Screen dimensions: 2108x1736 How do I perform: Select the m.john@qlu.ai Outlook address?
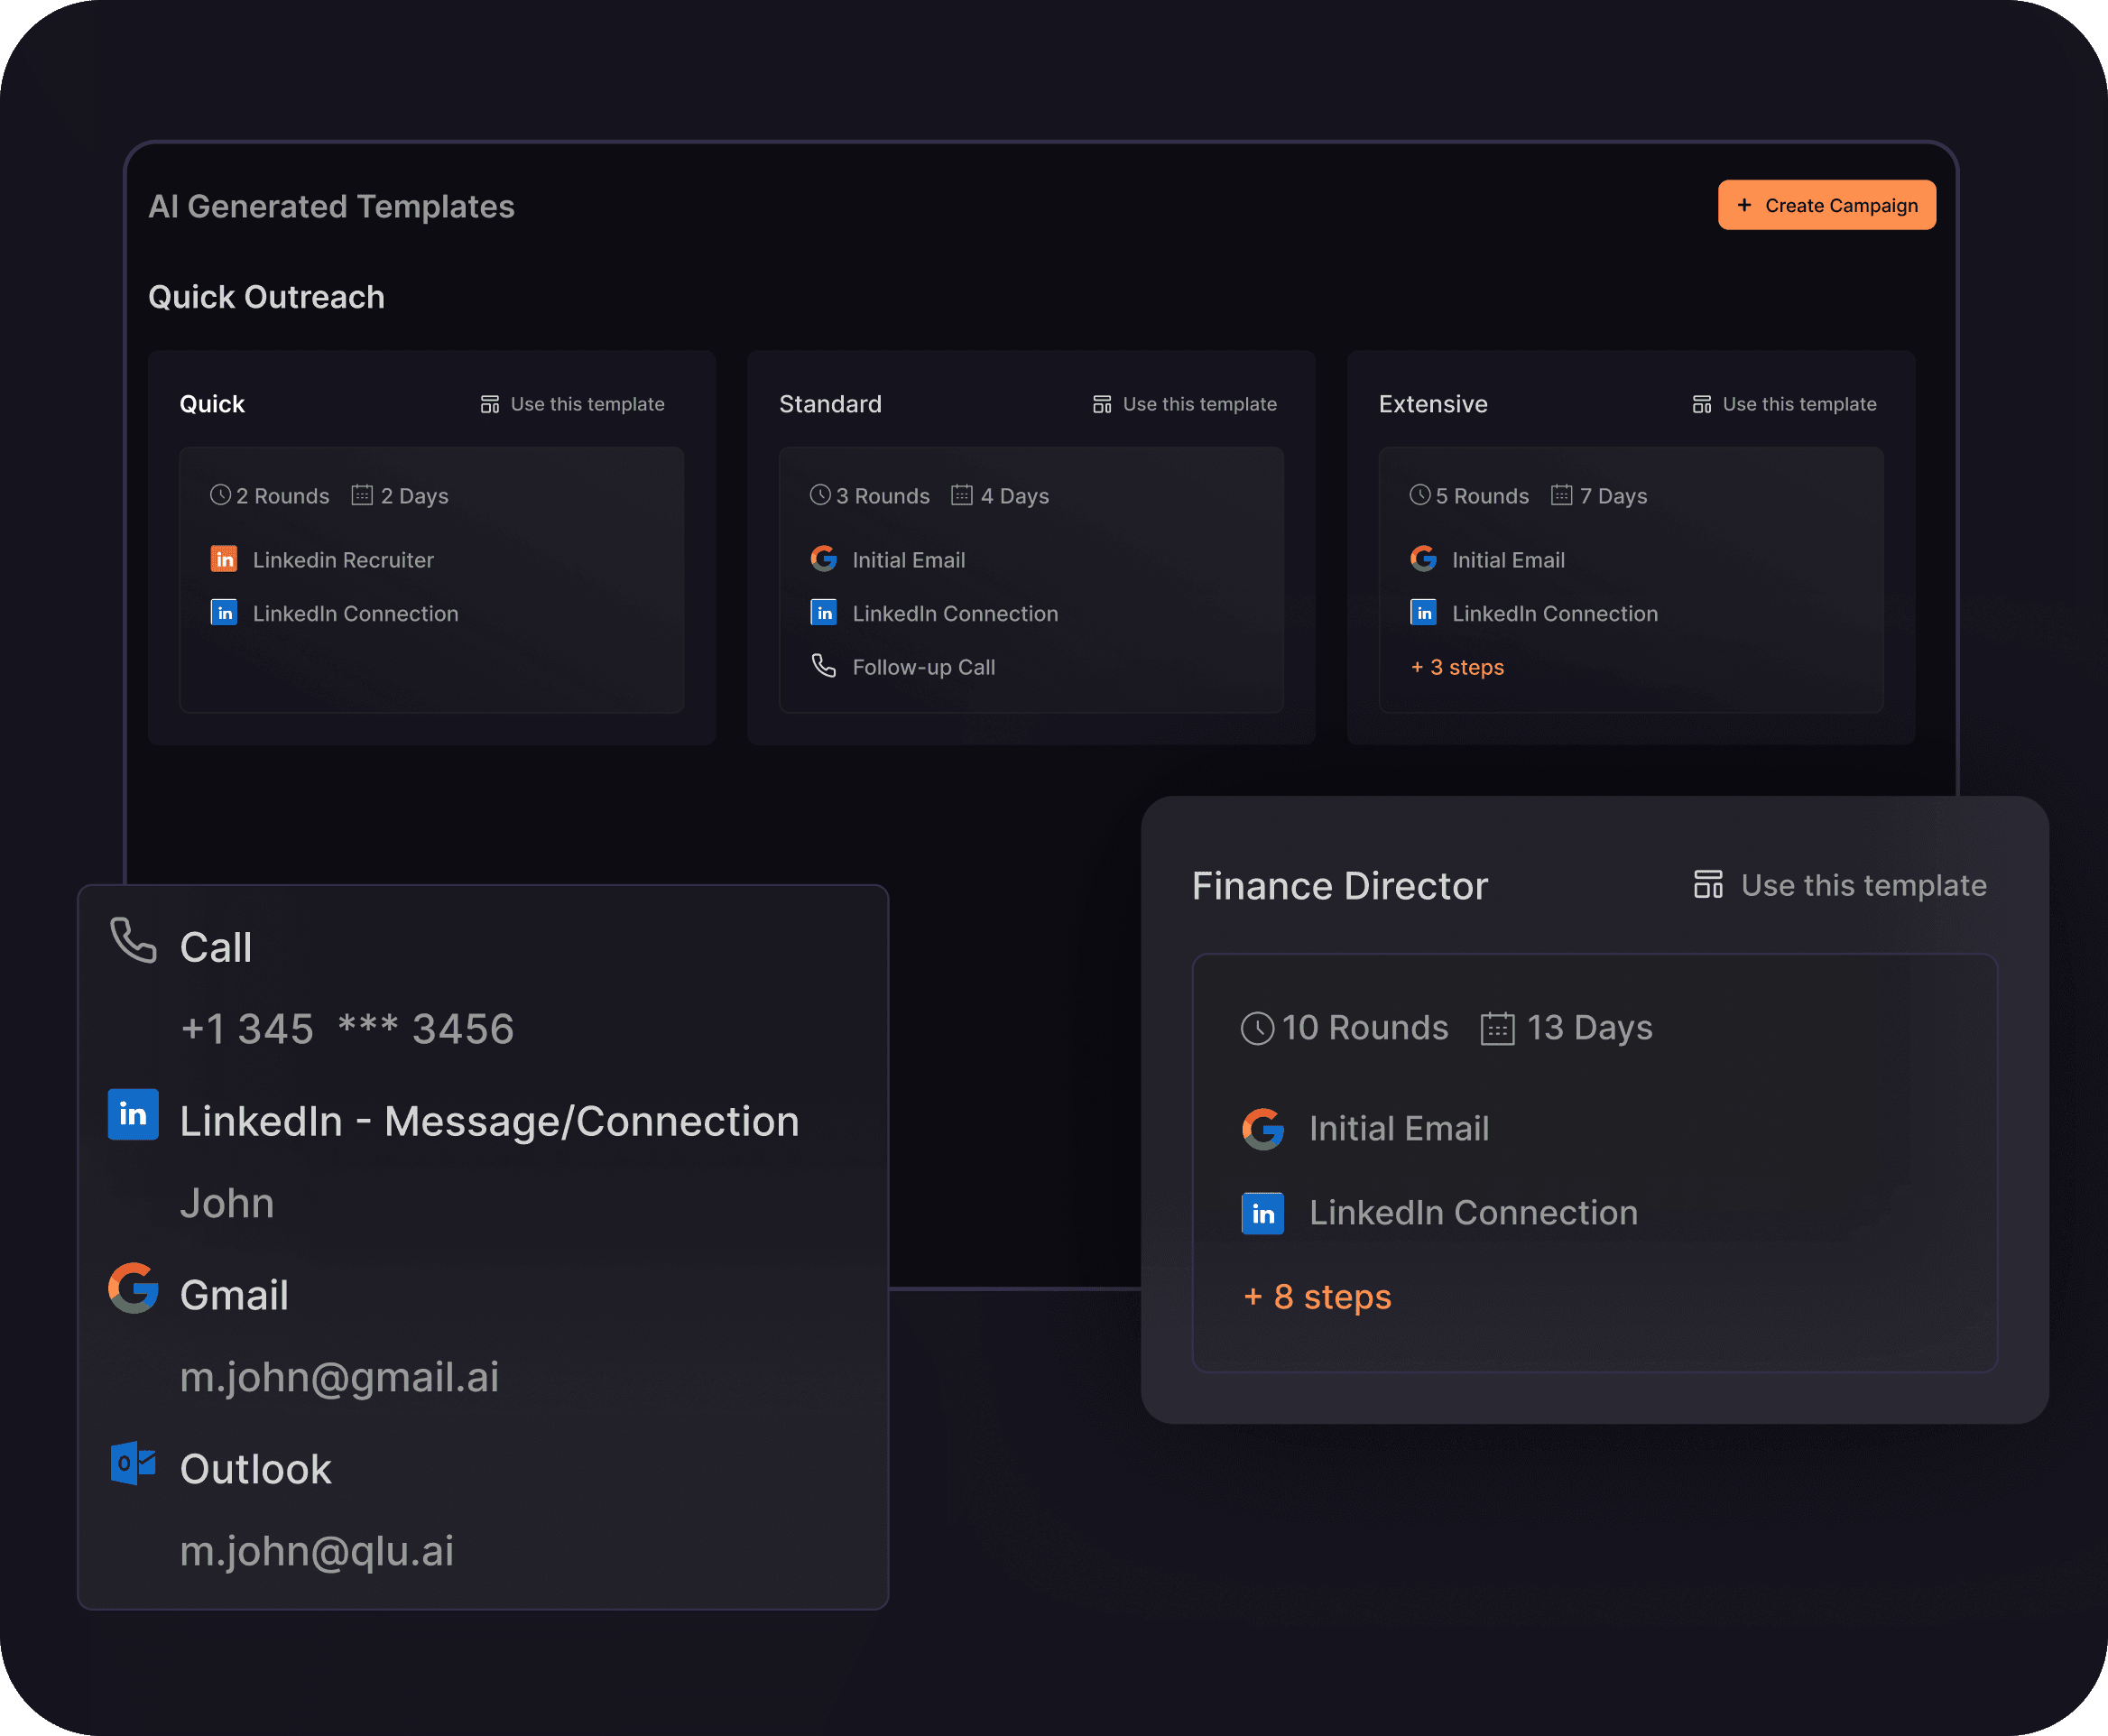[x=317, y=1551]
